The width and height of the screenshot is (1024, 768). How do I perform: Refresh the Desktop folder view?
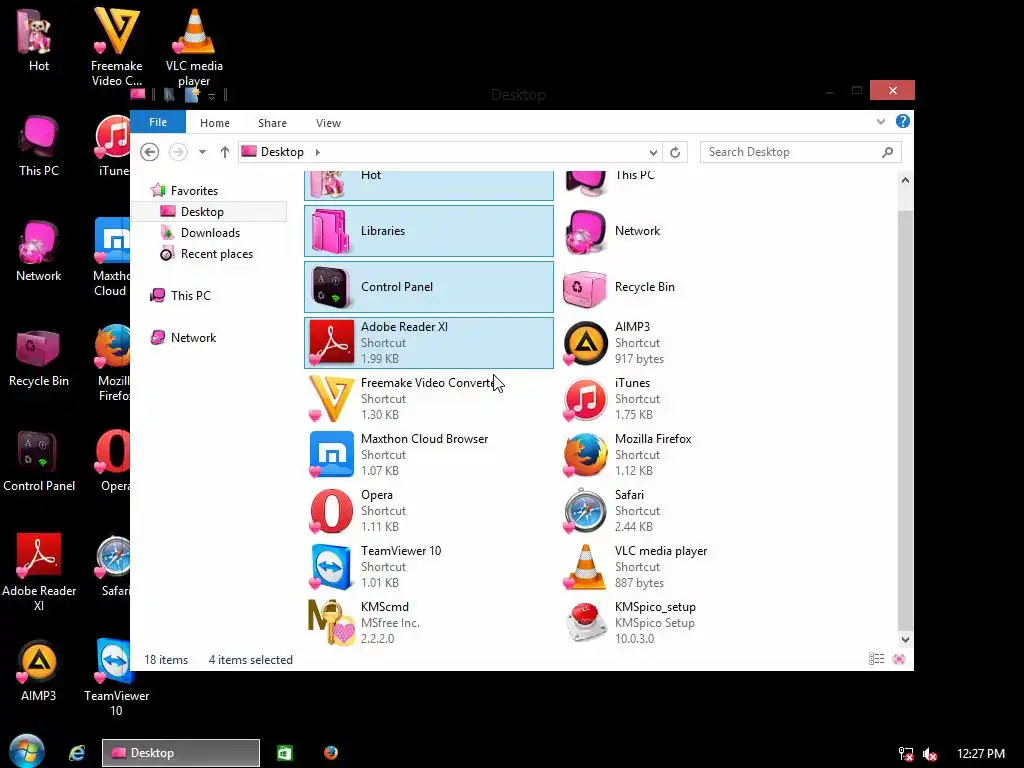tap(675, 153)
